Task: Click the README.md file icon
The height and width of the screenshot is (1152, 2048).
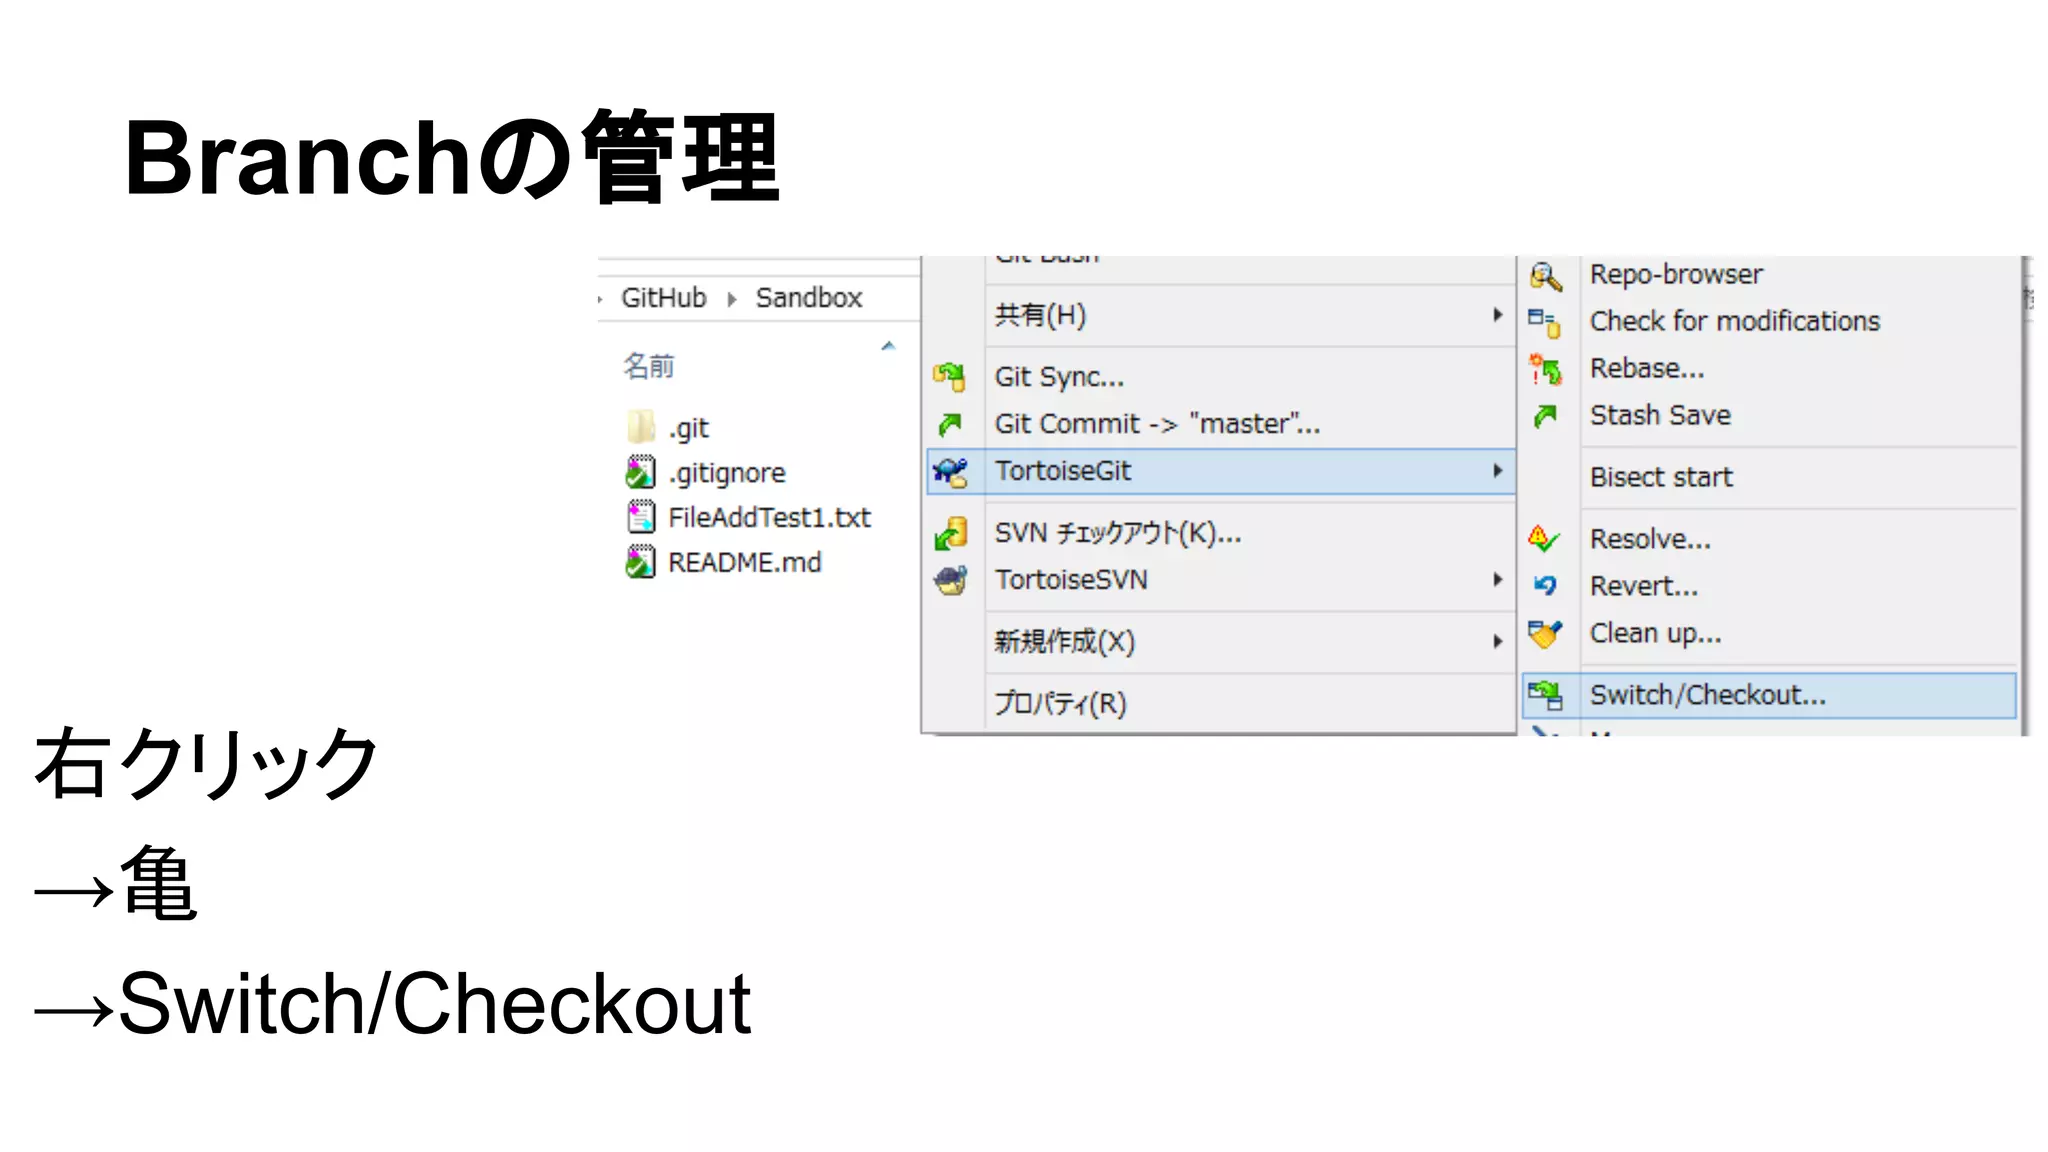Action: (641, 562)
